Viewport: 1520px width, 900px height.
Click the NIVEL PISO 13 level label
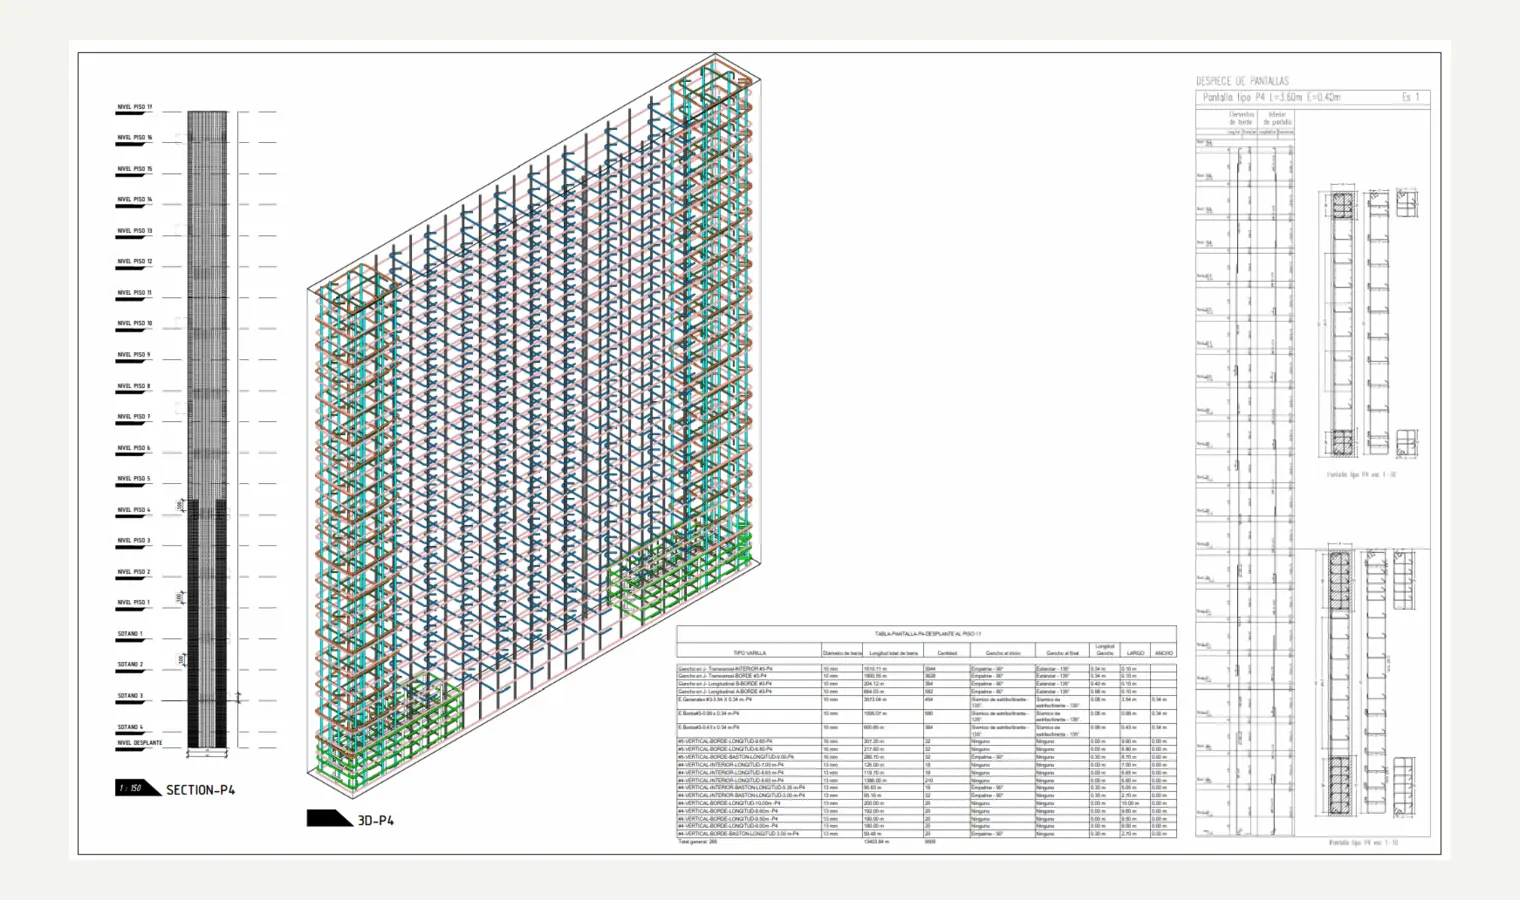click(135, 231)
